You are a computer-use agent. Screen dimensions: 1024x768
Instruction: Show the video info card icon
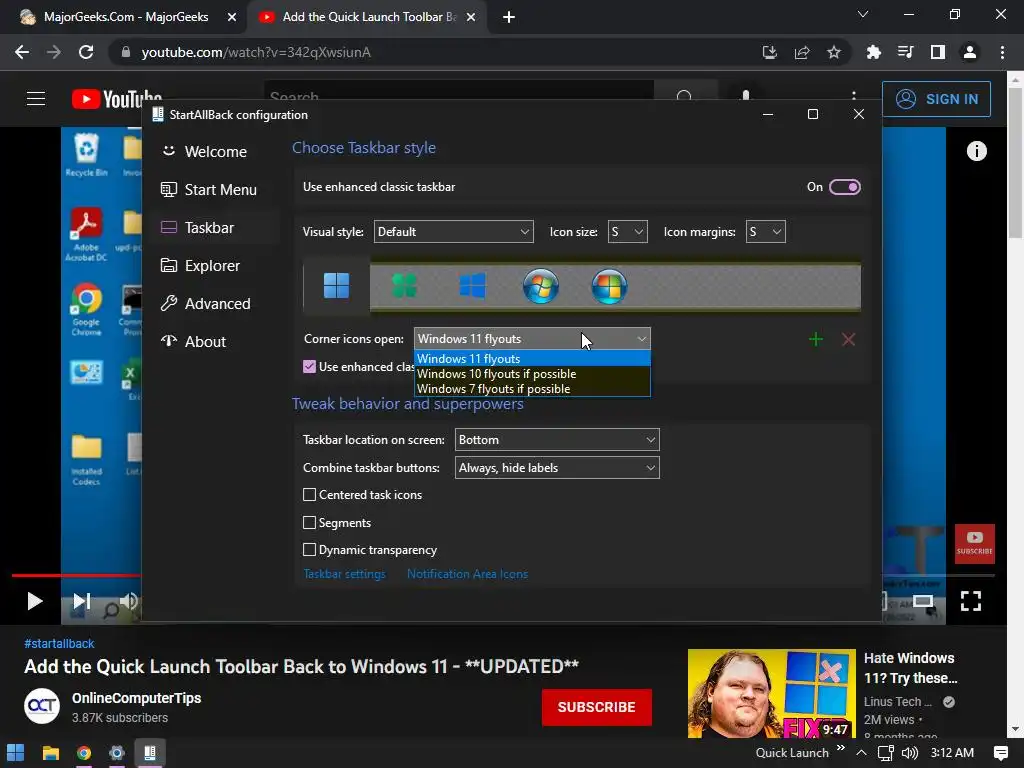point(976,152)
